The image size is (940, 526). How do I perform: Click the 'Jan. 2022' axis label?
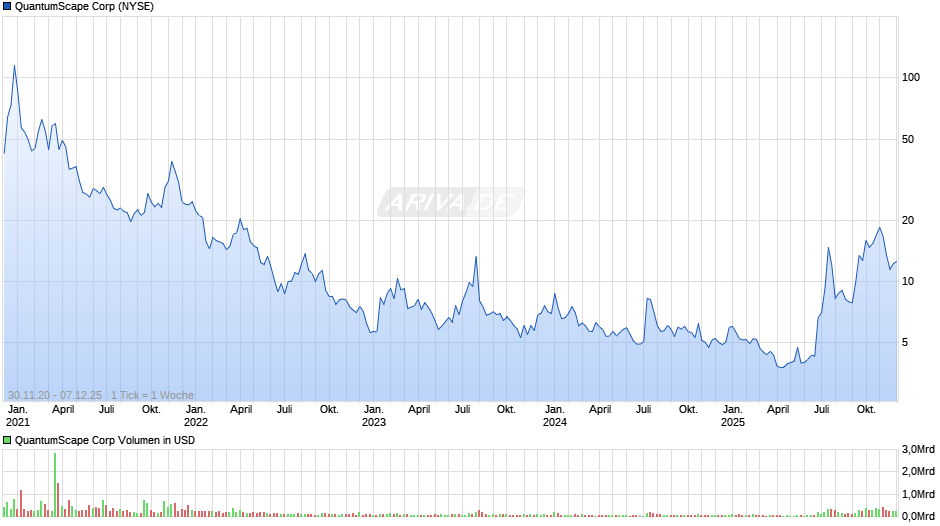pos(195,416)
